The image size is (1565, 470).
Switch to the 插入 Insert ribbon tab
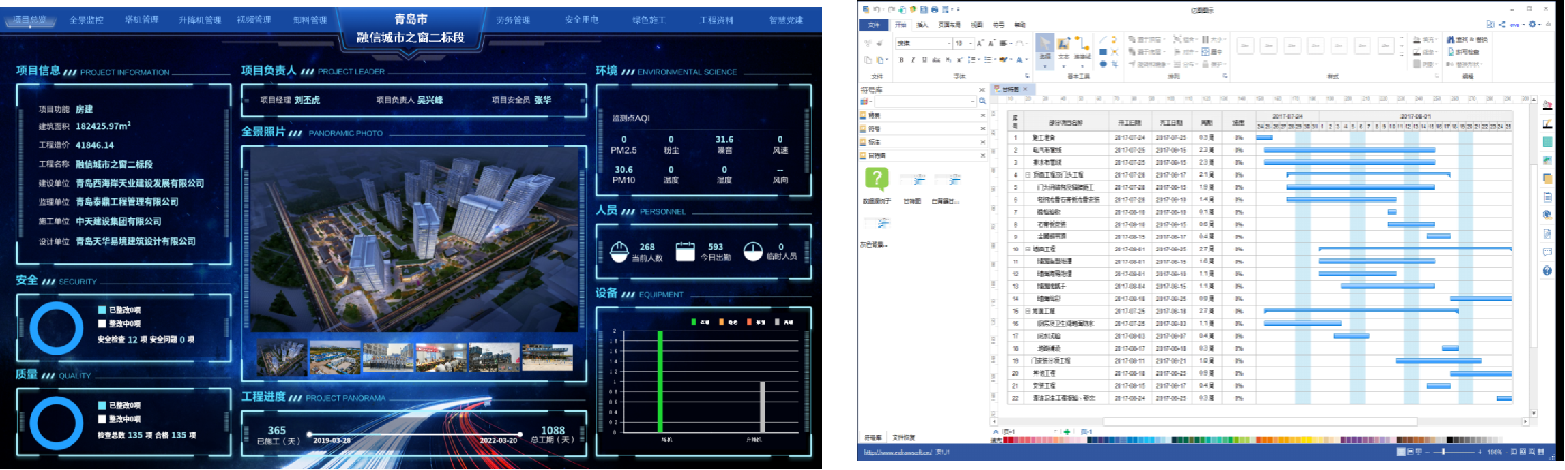(x=922, y=24)
